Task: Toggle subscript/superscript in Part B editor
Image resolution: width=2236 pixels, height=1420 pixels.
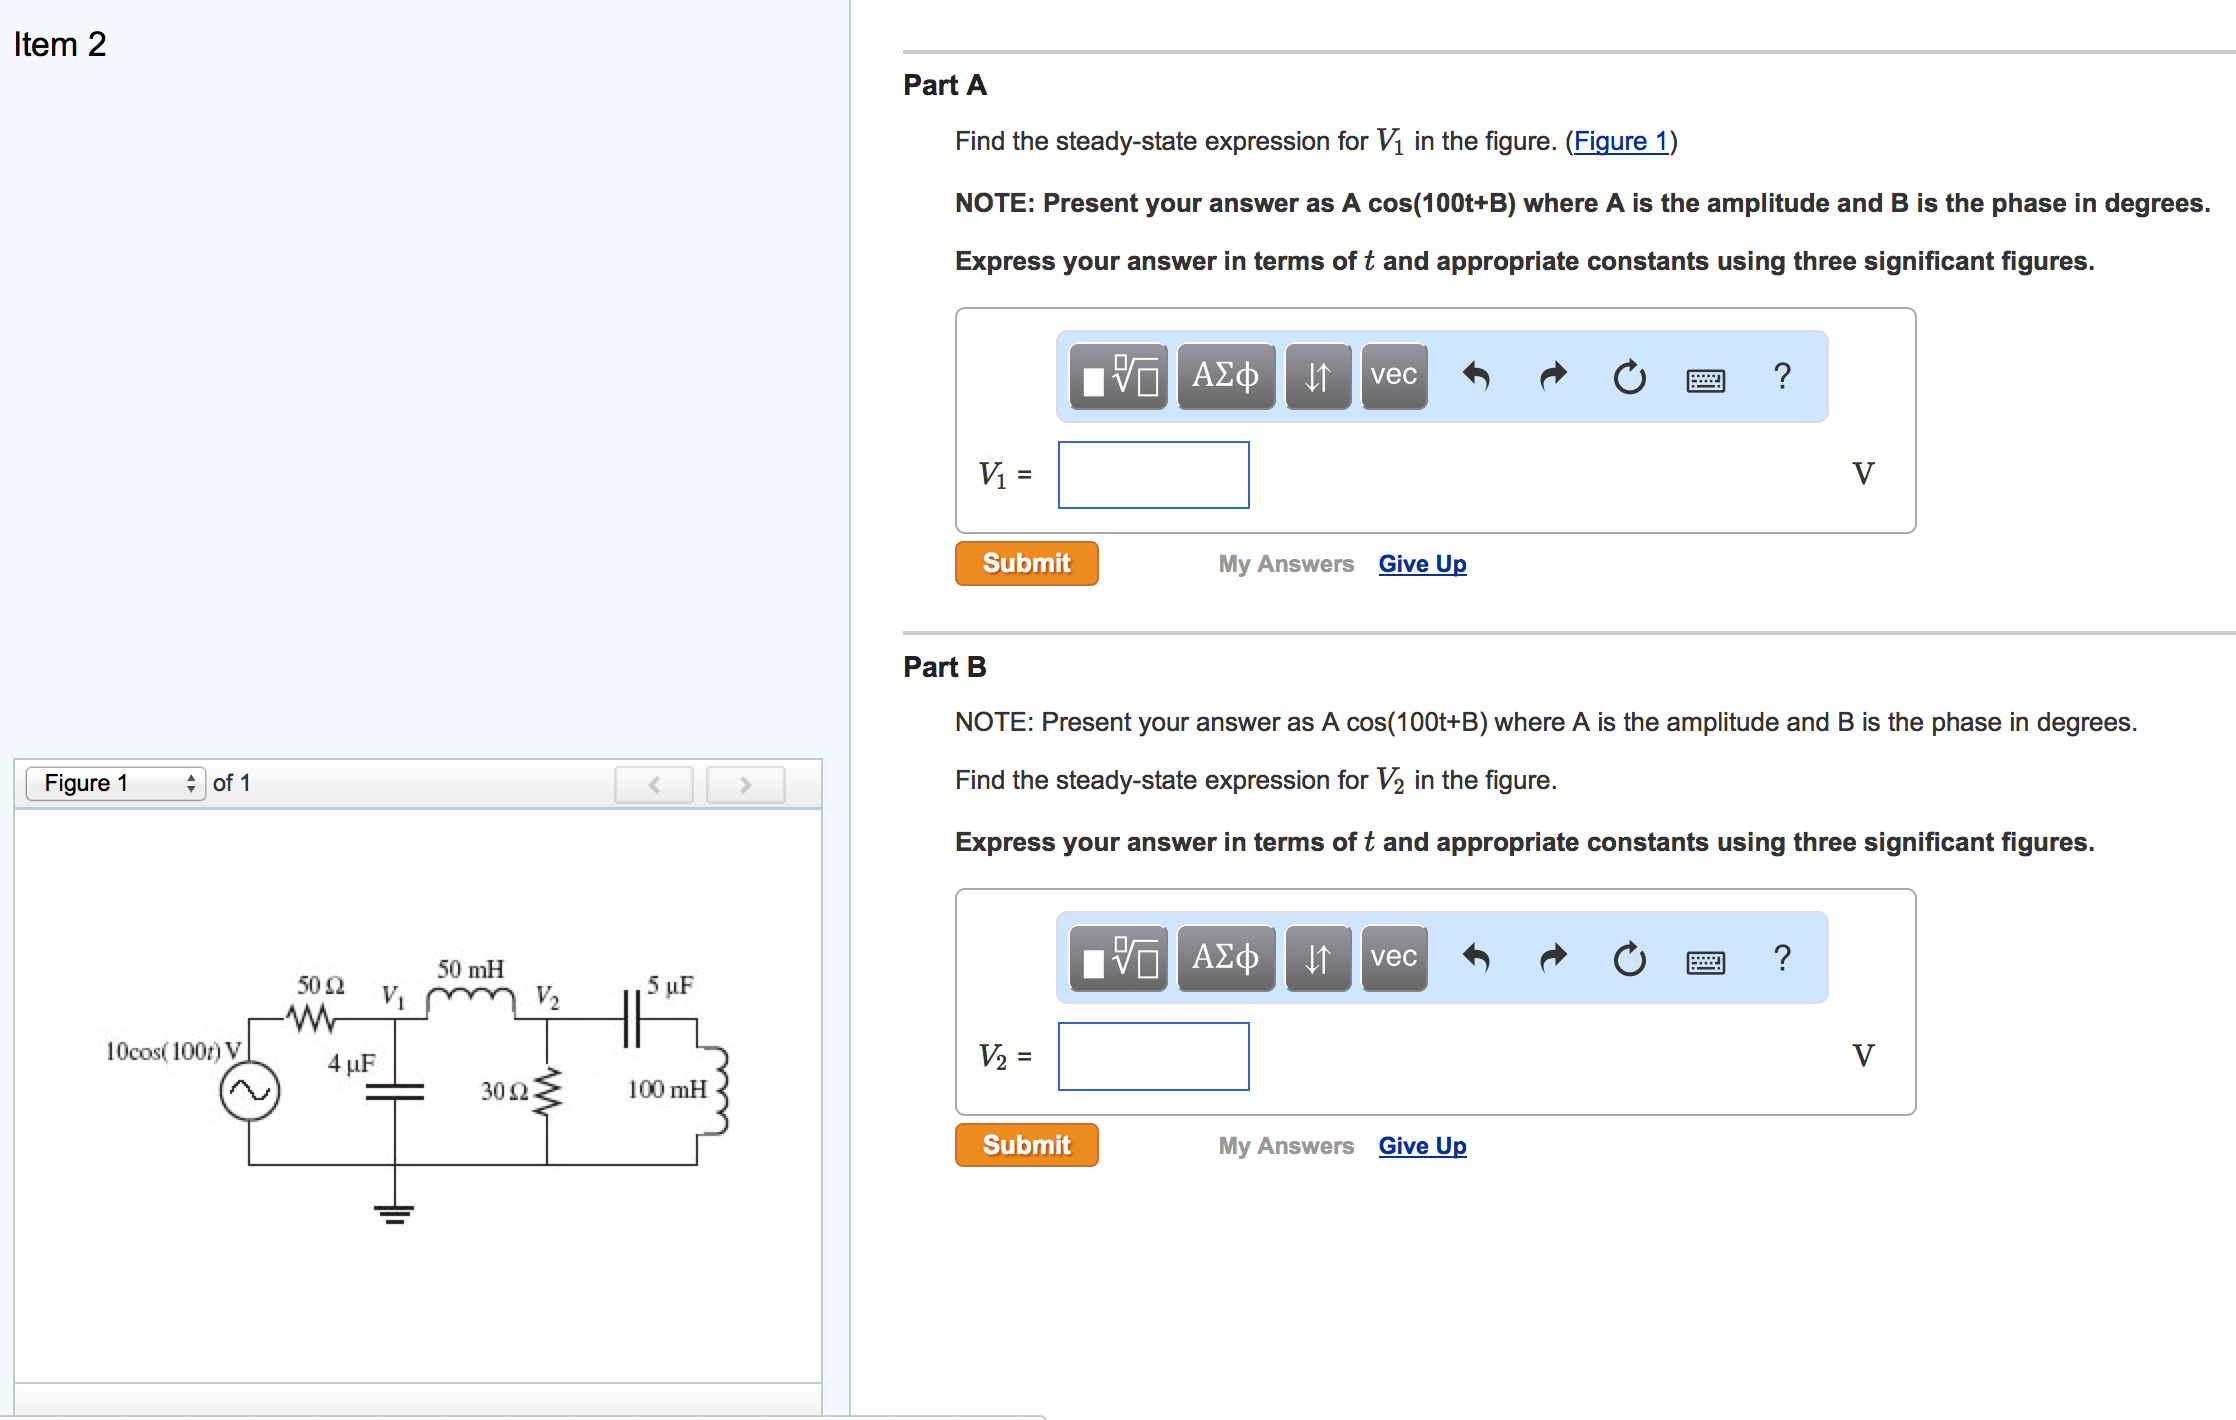Action: pos(1317,958)
